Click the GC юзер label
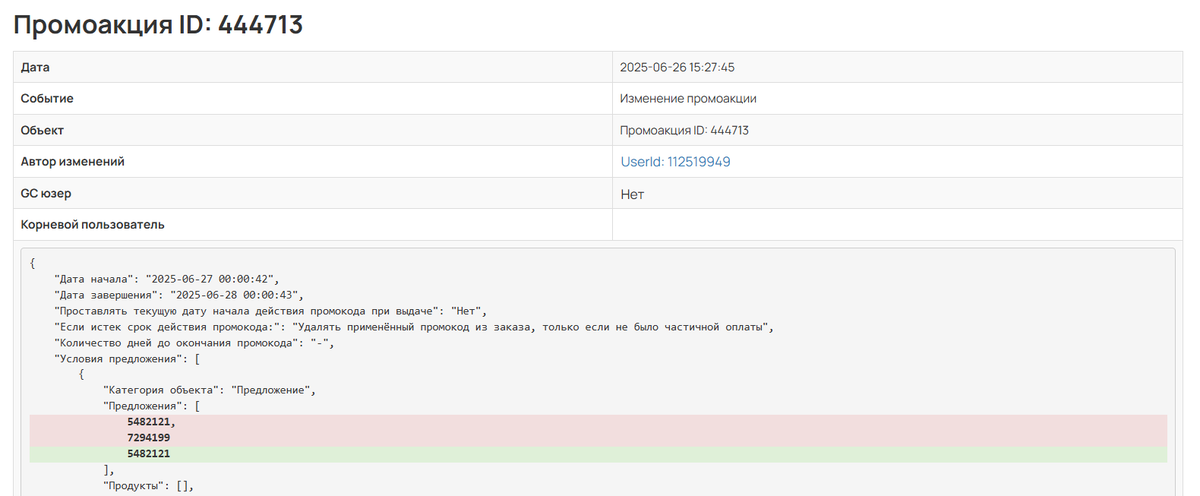This screenshot has width=1200, height=496. point(46,193)
